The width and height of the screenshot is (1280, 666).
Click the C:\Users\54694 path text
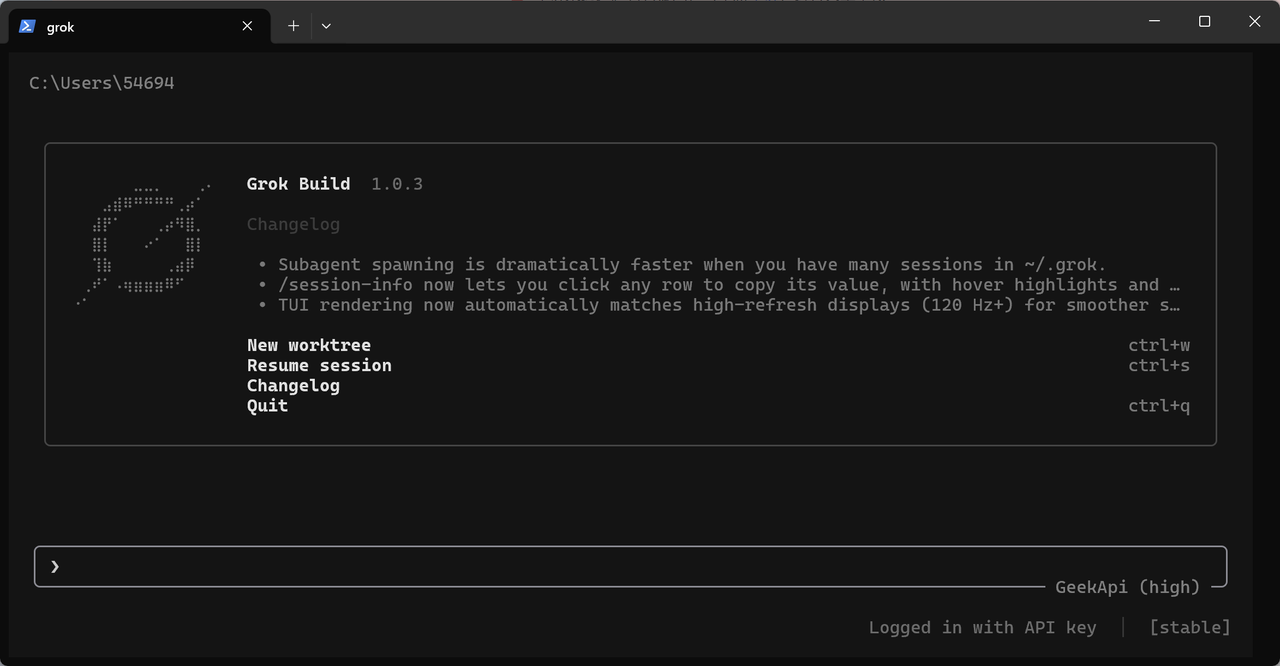tap(102, 83)
